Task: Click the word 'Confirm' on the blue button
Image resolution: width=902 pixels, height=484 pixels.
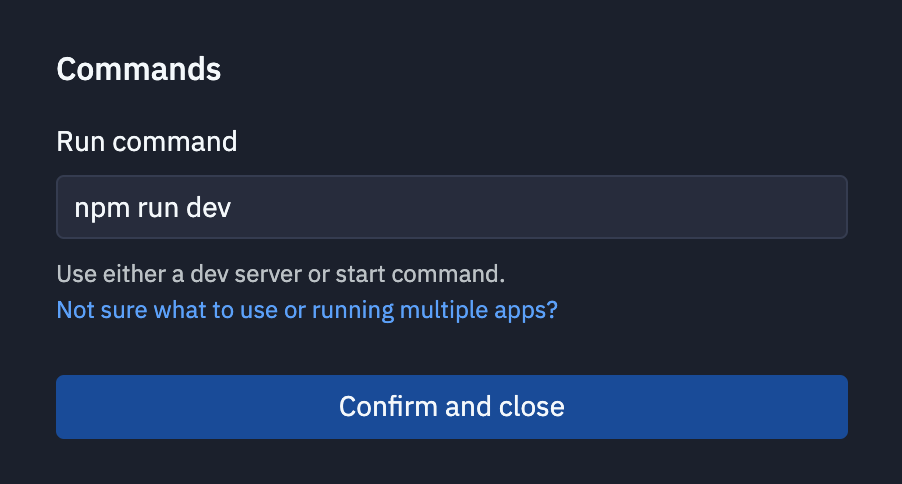Action: point(388,407)
